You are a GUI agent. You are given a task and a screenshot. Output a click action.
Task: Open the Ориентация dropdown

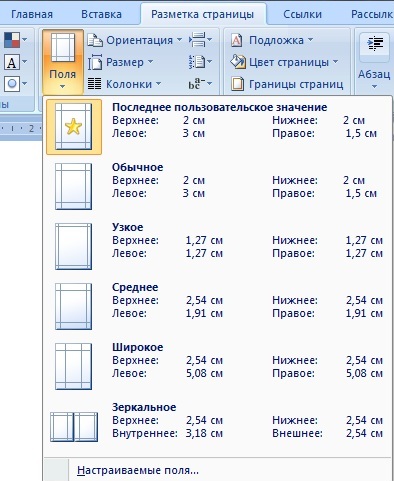(x=135, y=40)
